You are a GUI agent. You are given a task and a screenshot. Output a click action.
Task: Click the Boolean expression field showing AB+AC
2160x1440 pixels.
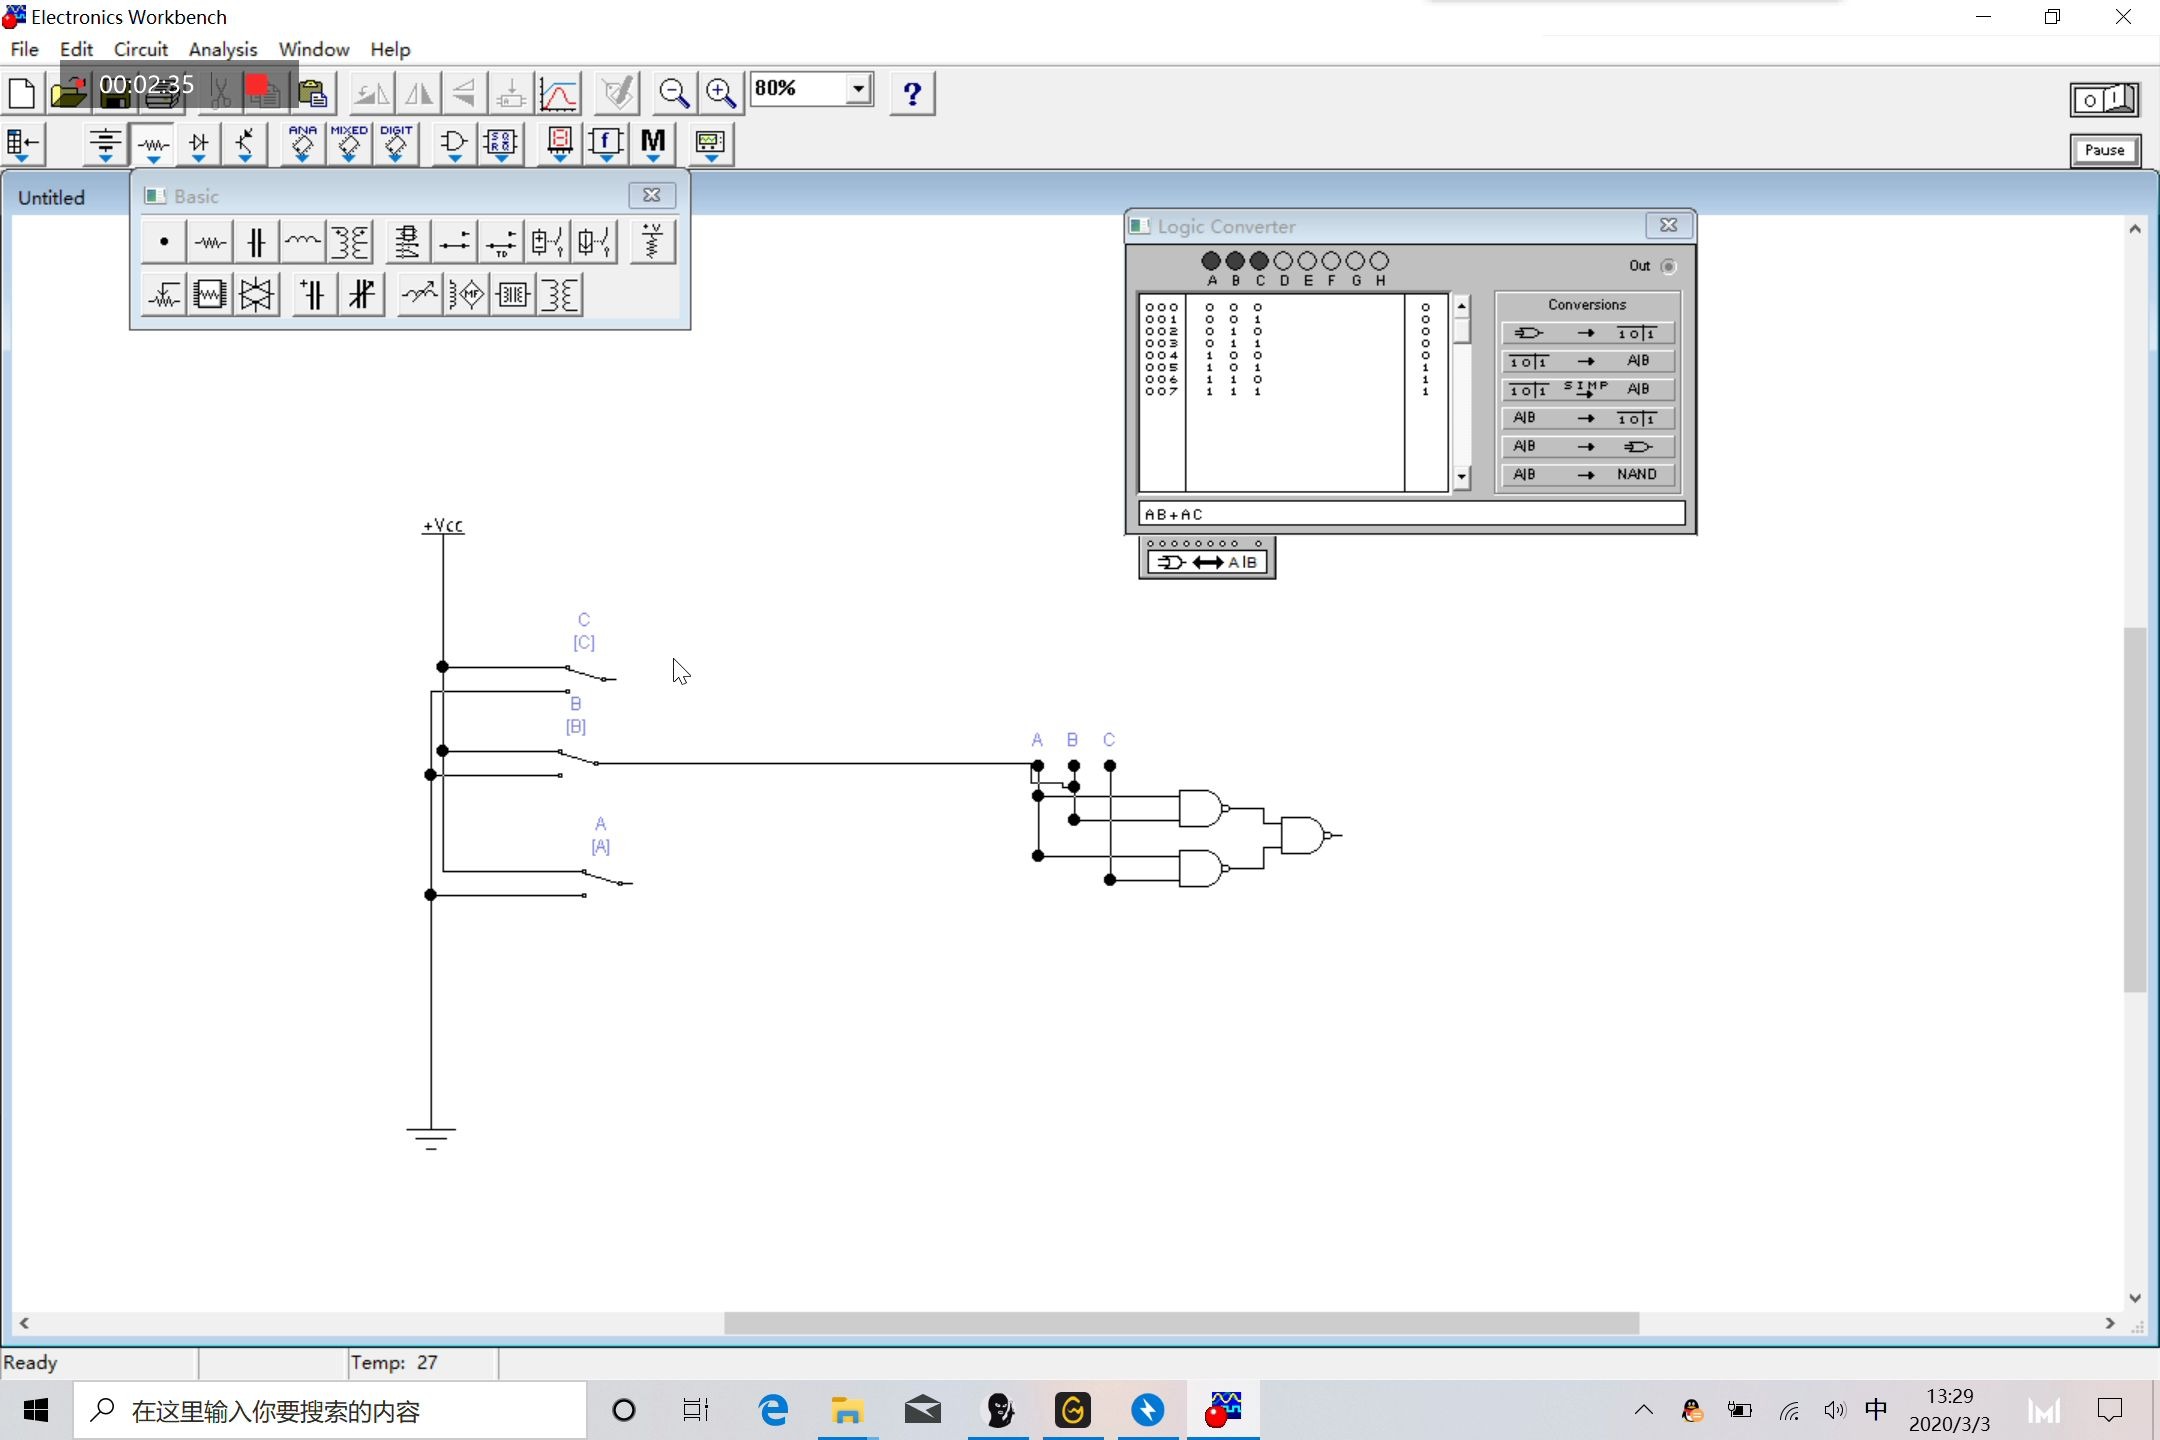pos(1411,514)
